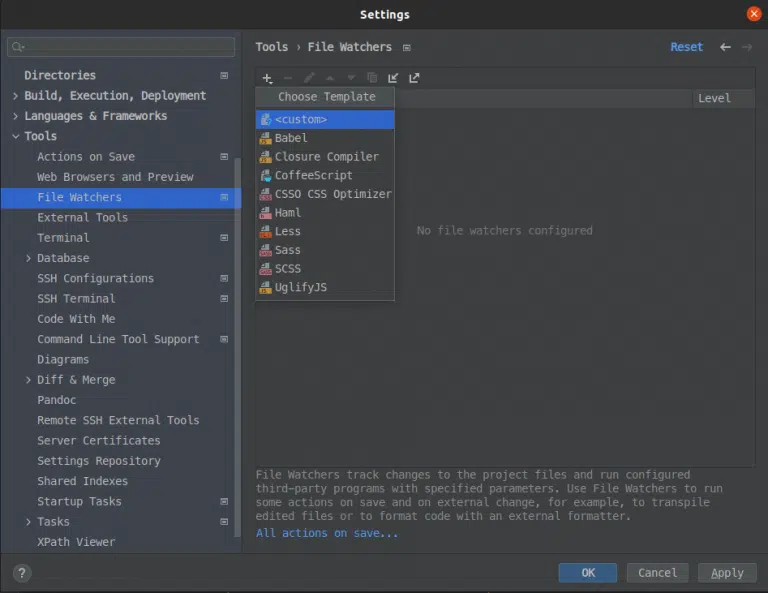
Task: Click the settings tree scrollbar
Action: (238, 348)
